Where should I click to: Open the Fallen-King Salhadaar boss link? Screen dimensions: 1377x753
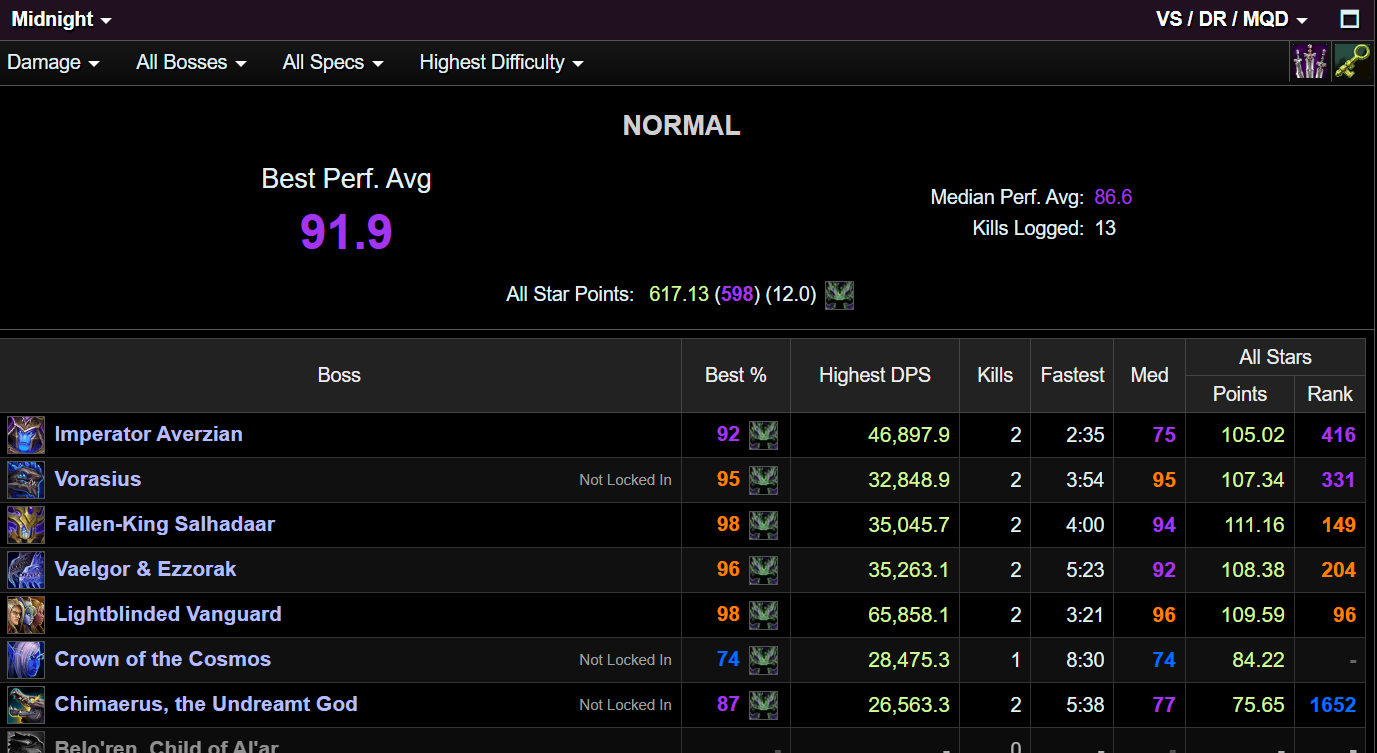[x=164, y=524]
